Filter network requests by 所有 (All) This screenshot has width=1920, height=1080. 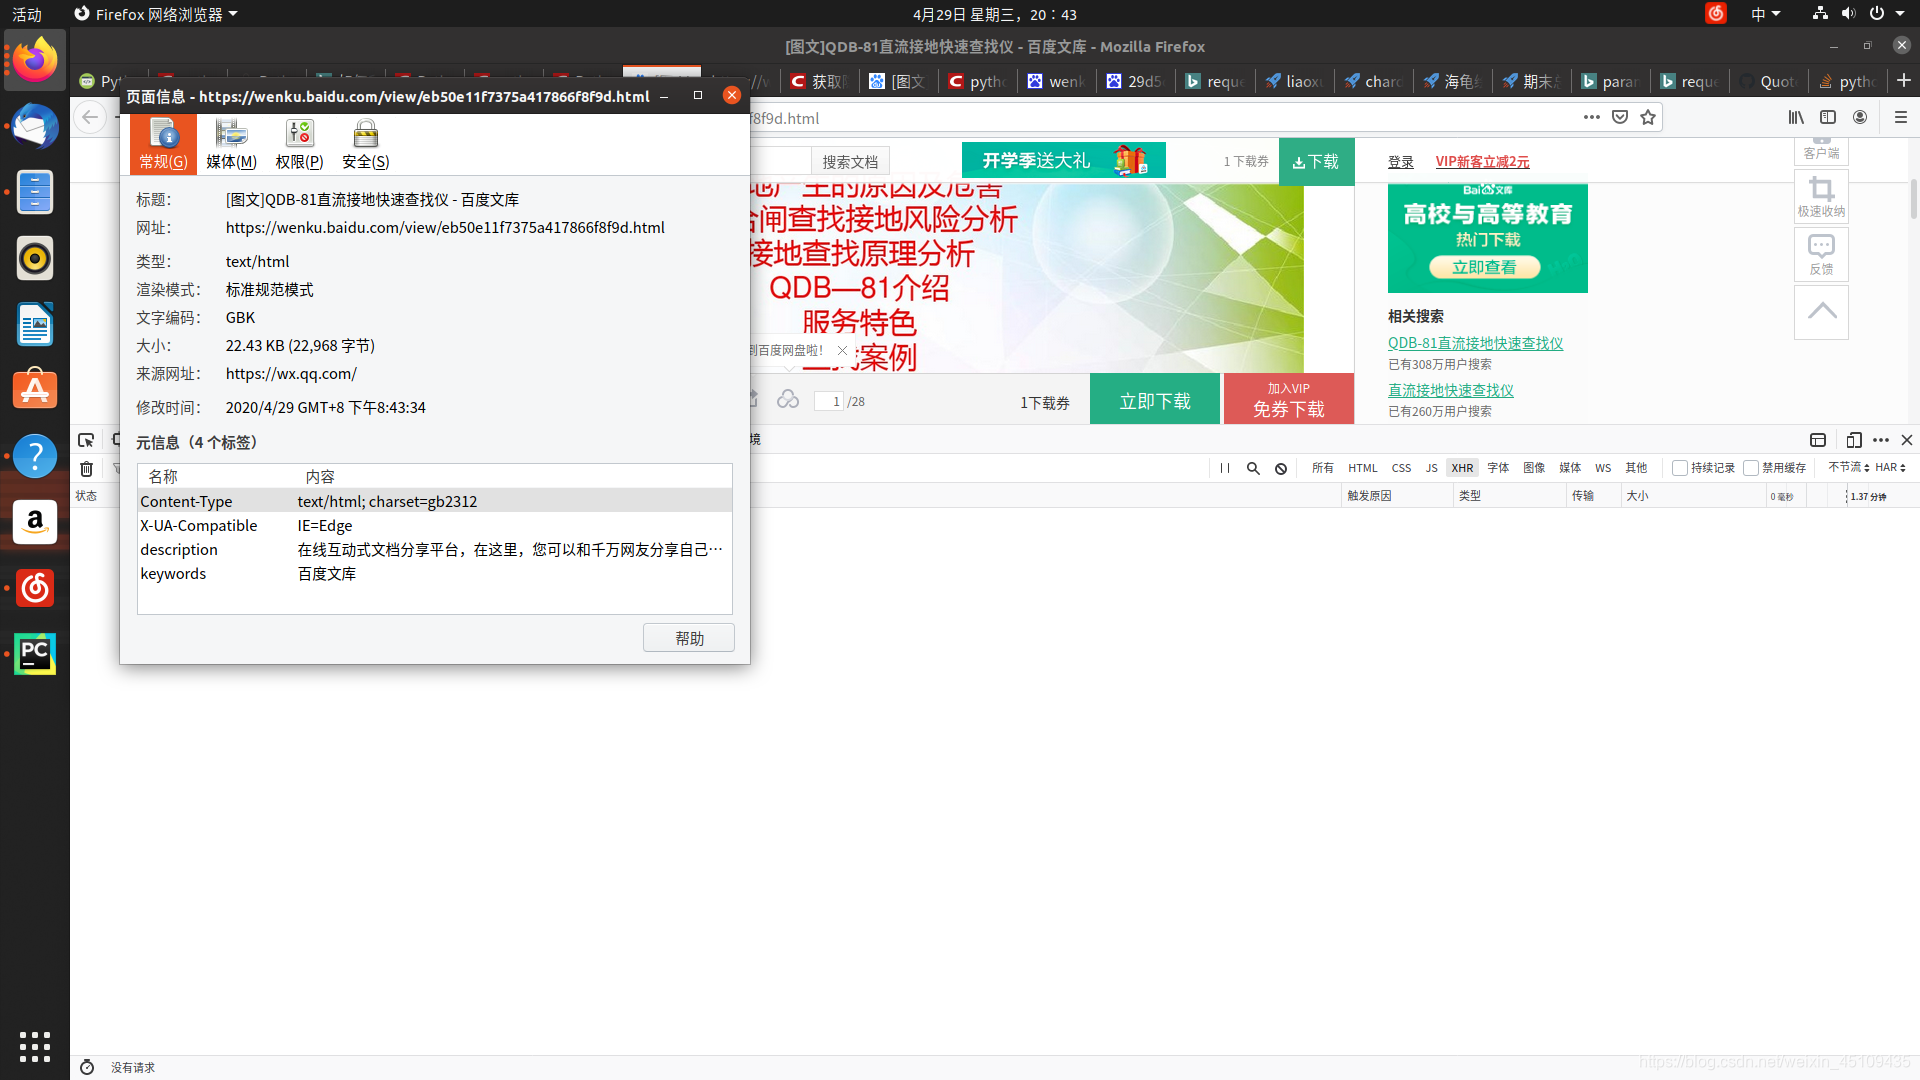pos(1322,468)
